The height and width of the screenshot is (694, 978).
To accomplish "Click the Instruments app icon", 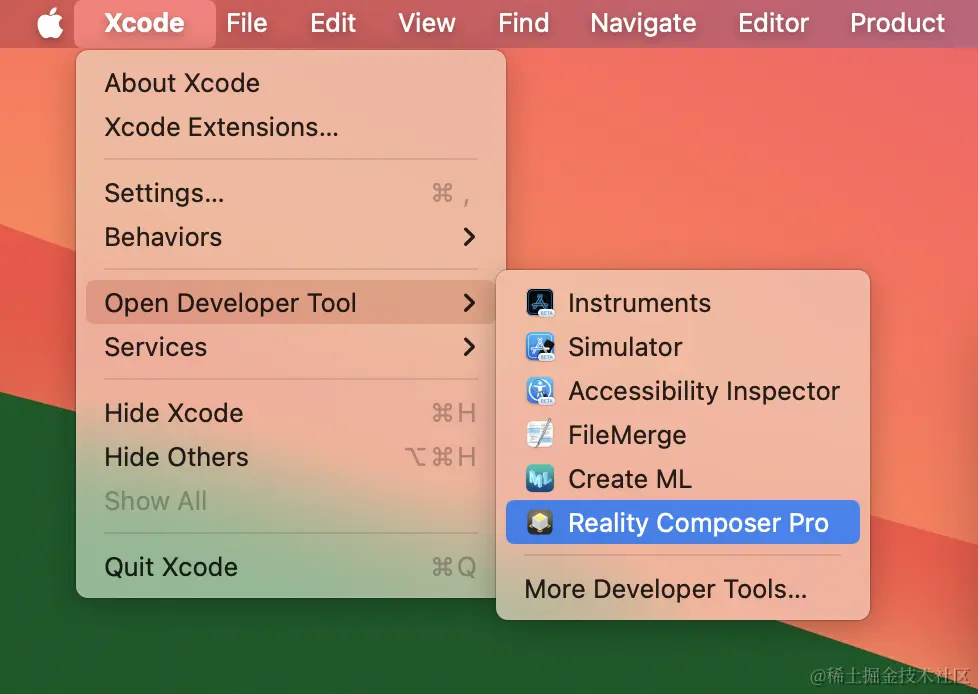I will tap(540, 303).
